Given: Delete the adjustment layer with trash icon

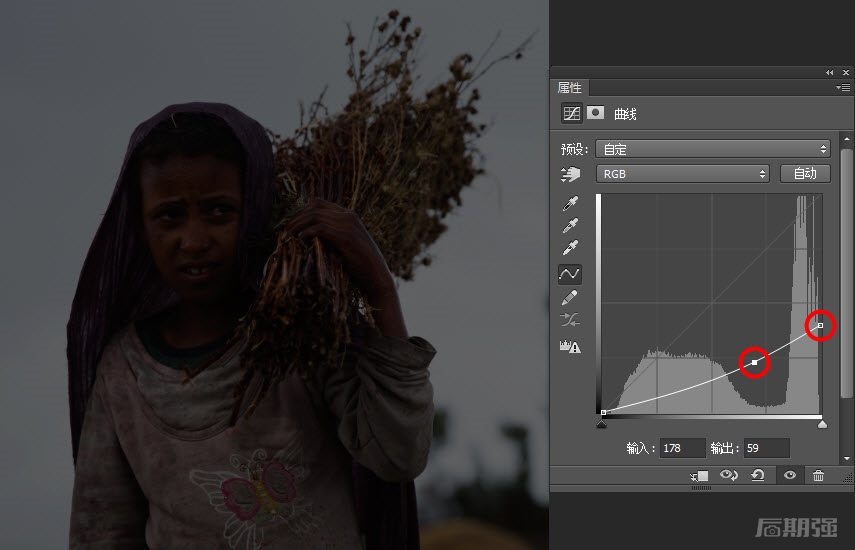Looking at the screenshot, I should 818,475.
